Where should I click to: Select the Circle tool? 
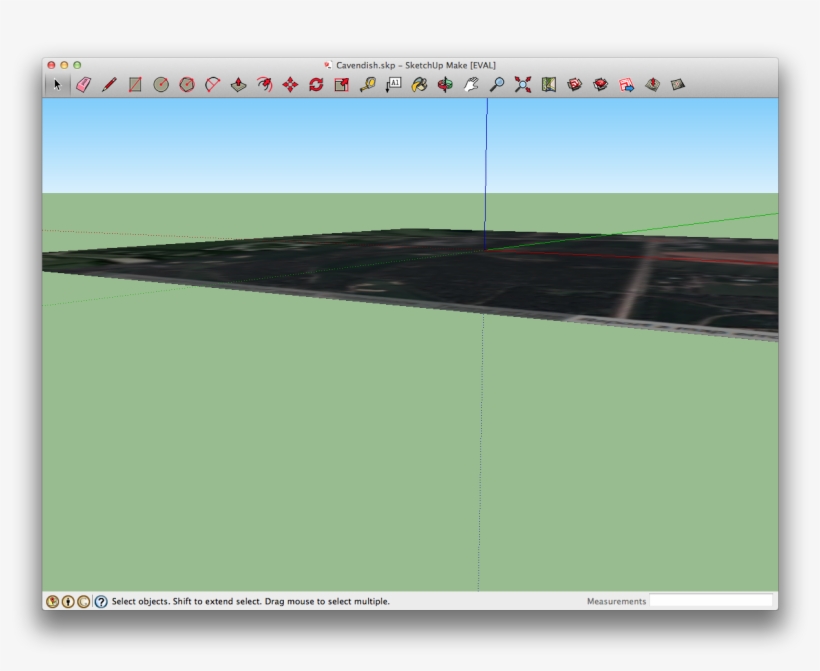point(161,85)
